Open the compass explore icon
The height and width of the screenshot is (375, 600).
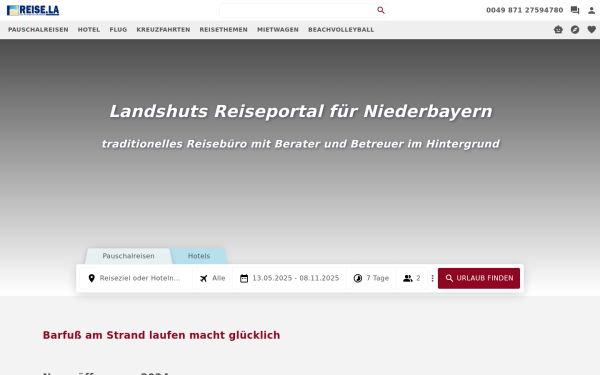pos(575,29)
